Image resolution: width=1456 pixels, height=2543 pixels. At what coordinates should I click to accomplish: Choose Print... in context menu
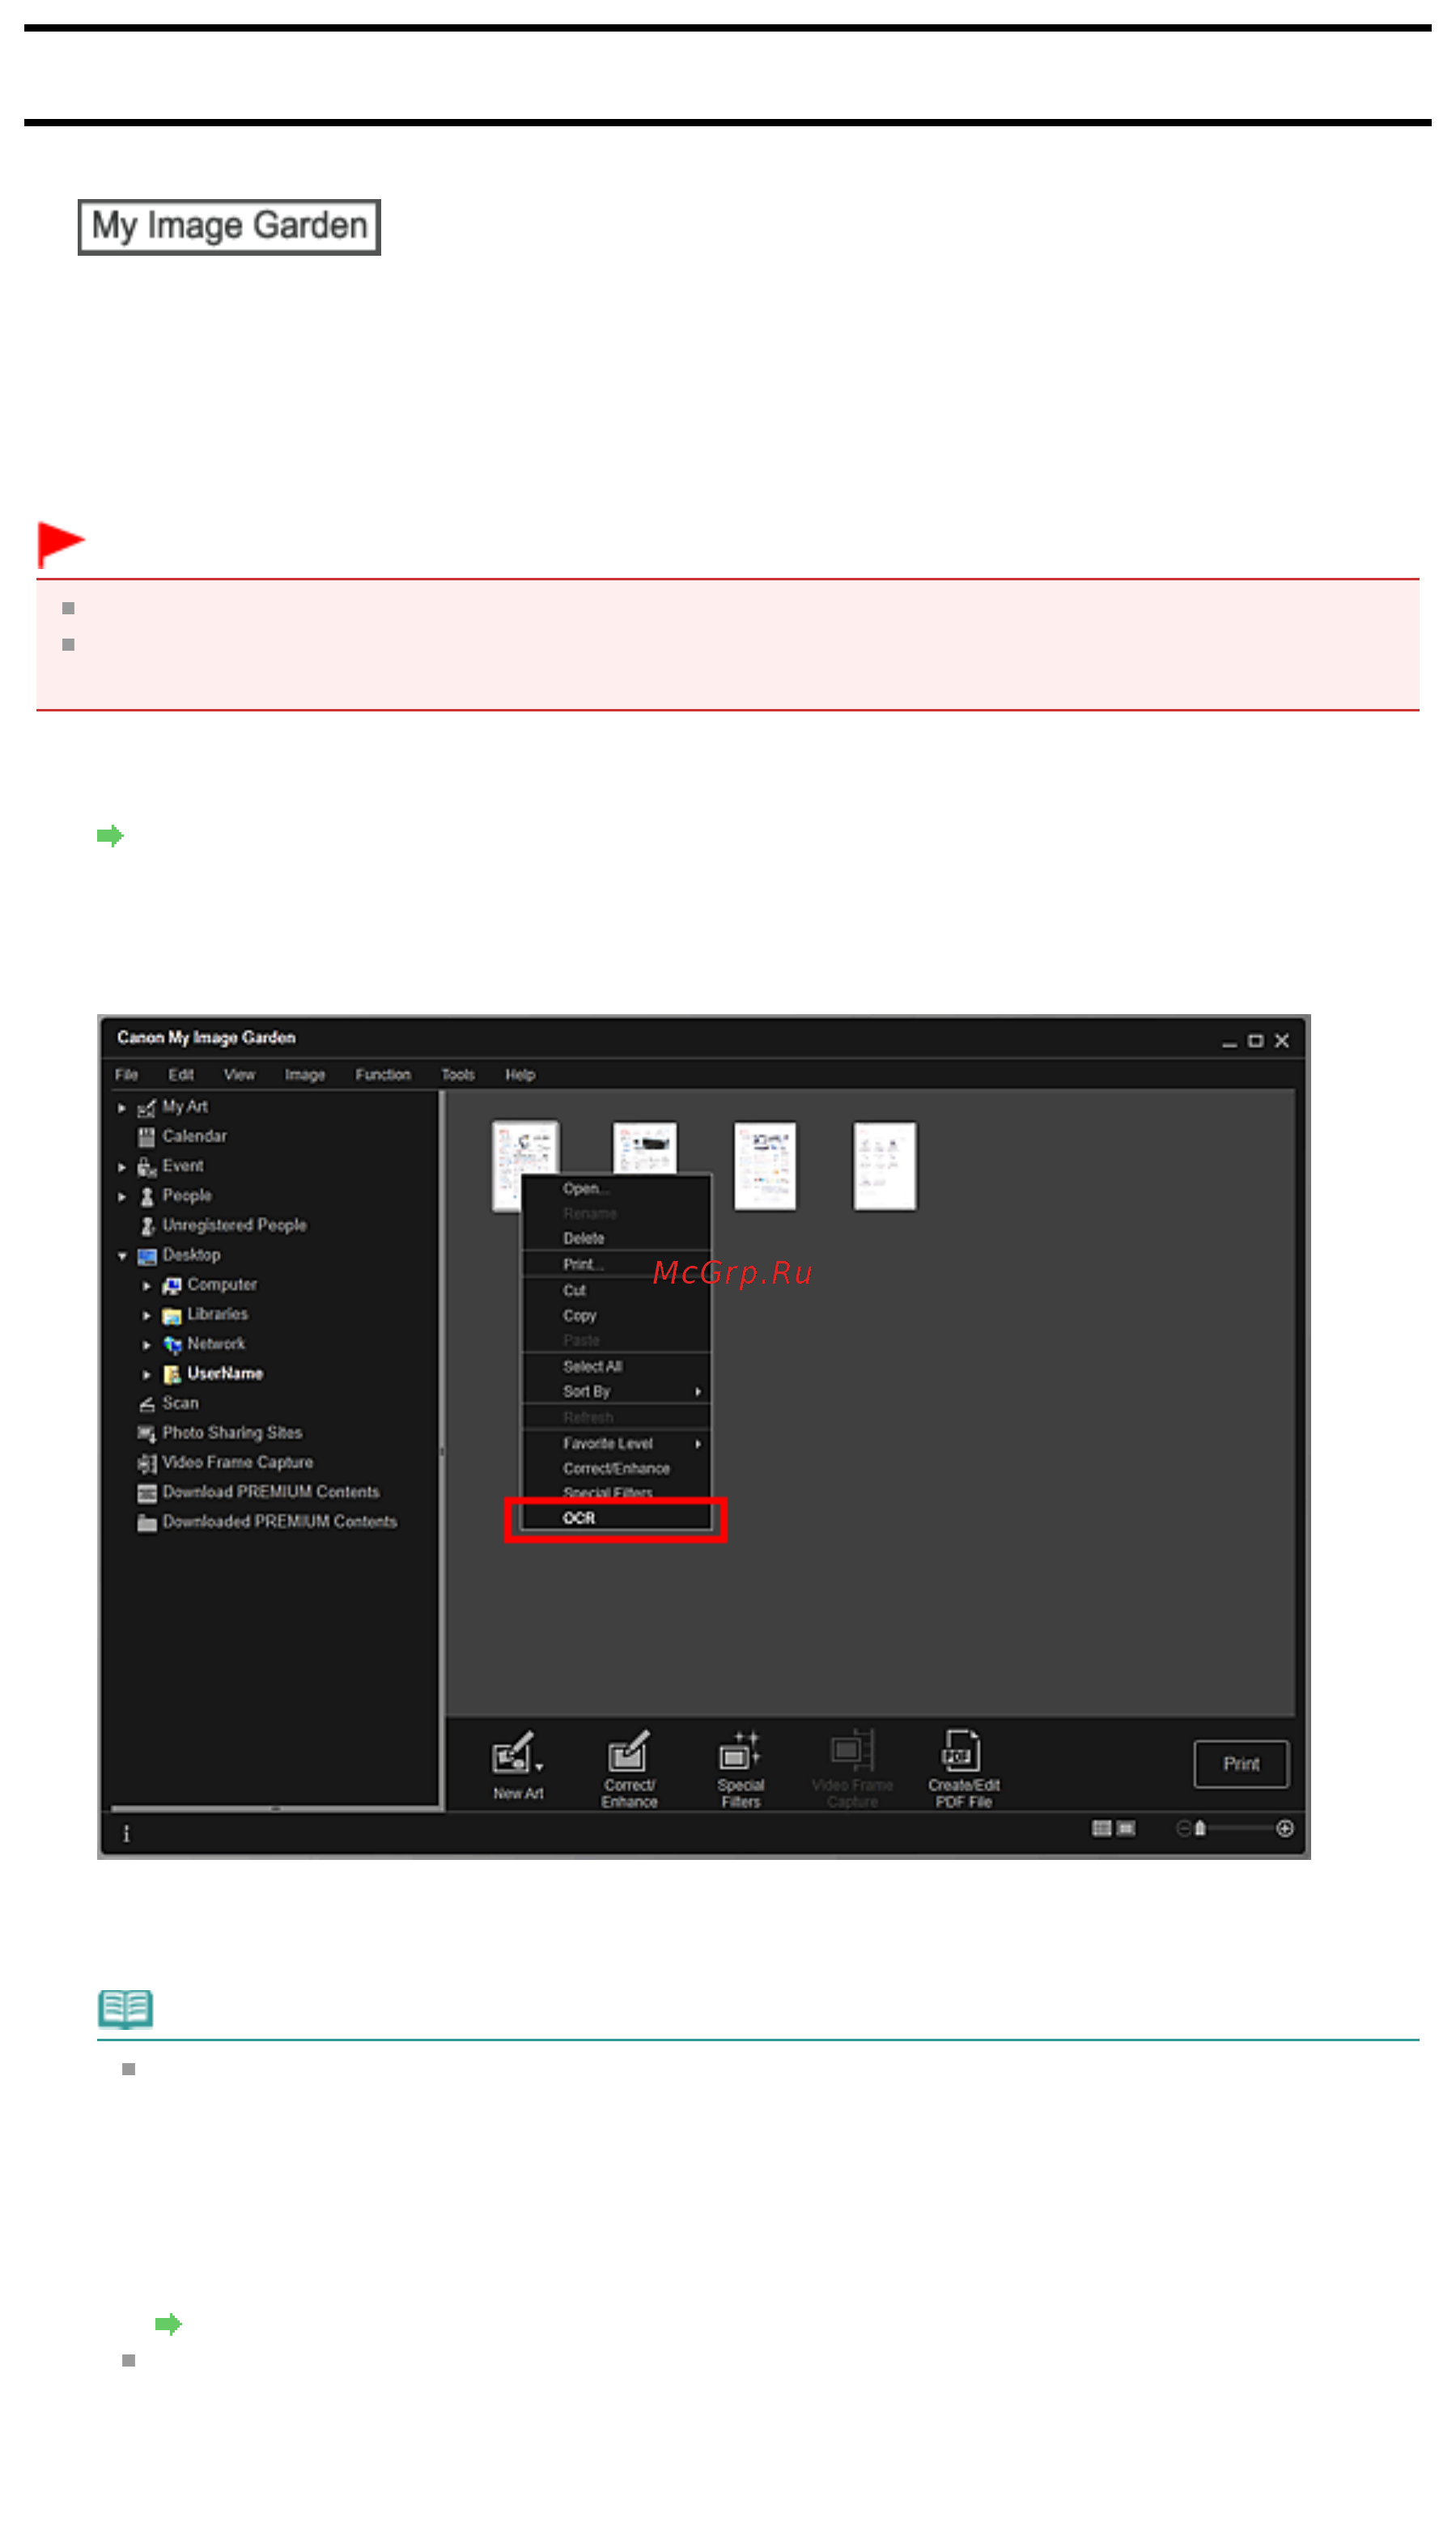[x=616, y=1265]
